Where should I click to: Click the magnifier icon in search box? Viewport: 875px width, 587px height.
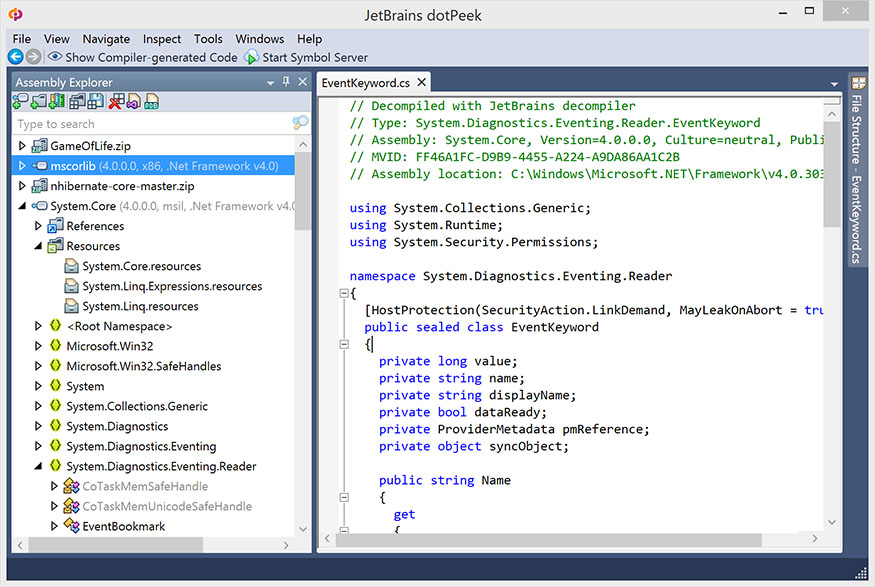[x=300, y=123]
